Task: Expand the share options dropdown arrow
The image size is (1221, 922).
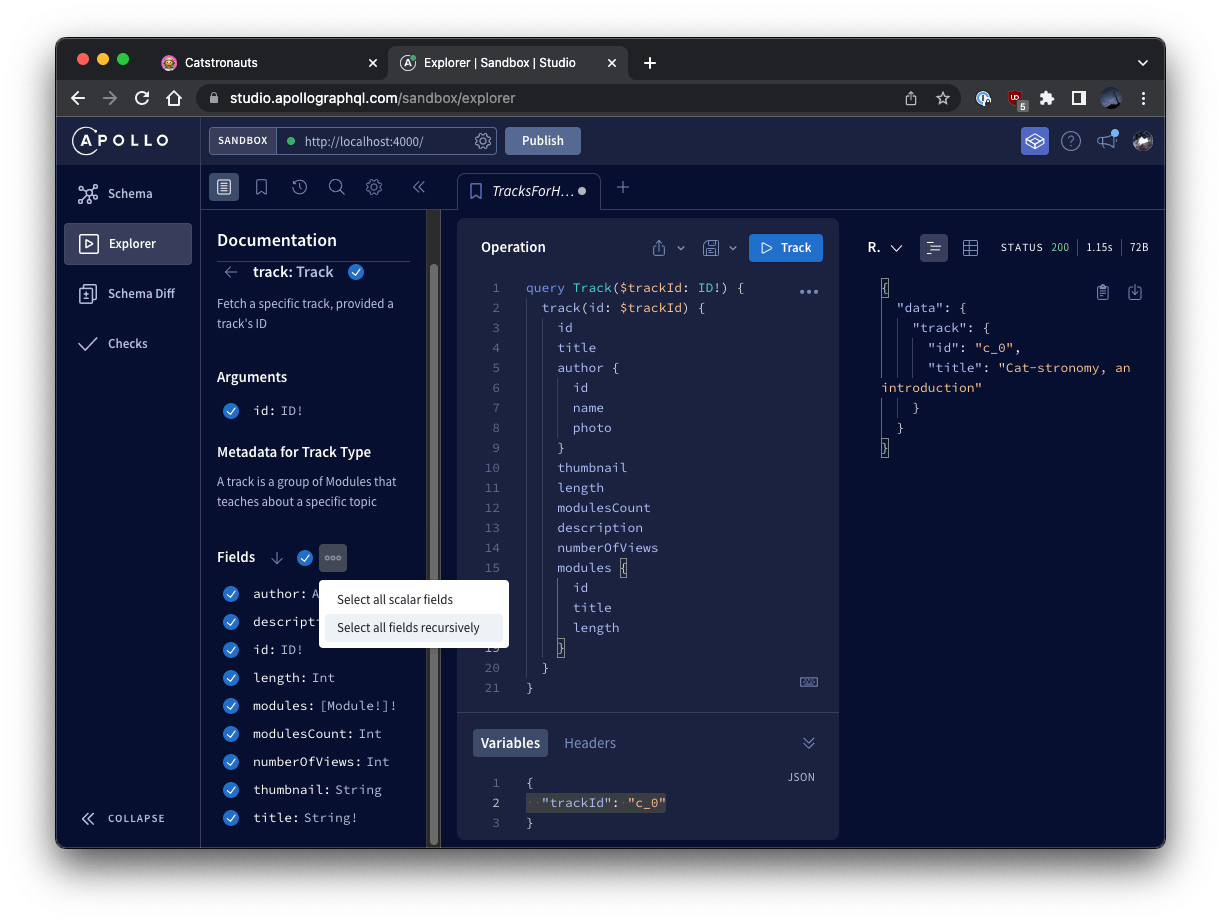Action: coord(681,248)
